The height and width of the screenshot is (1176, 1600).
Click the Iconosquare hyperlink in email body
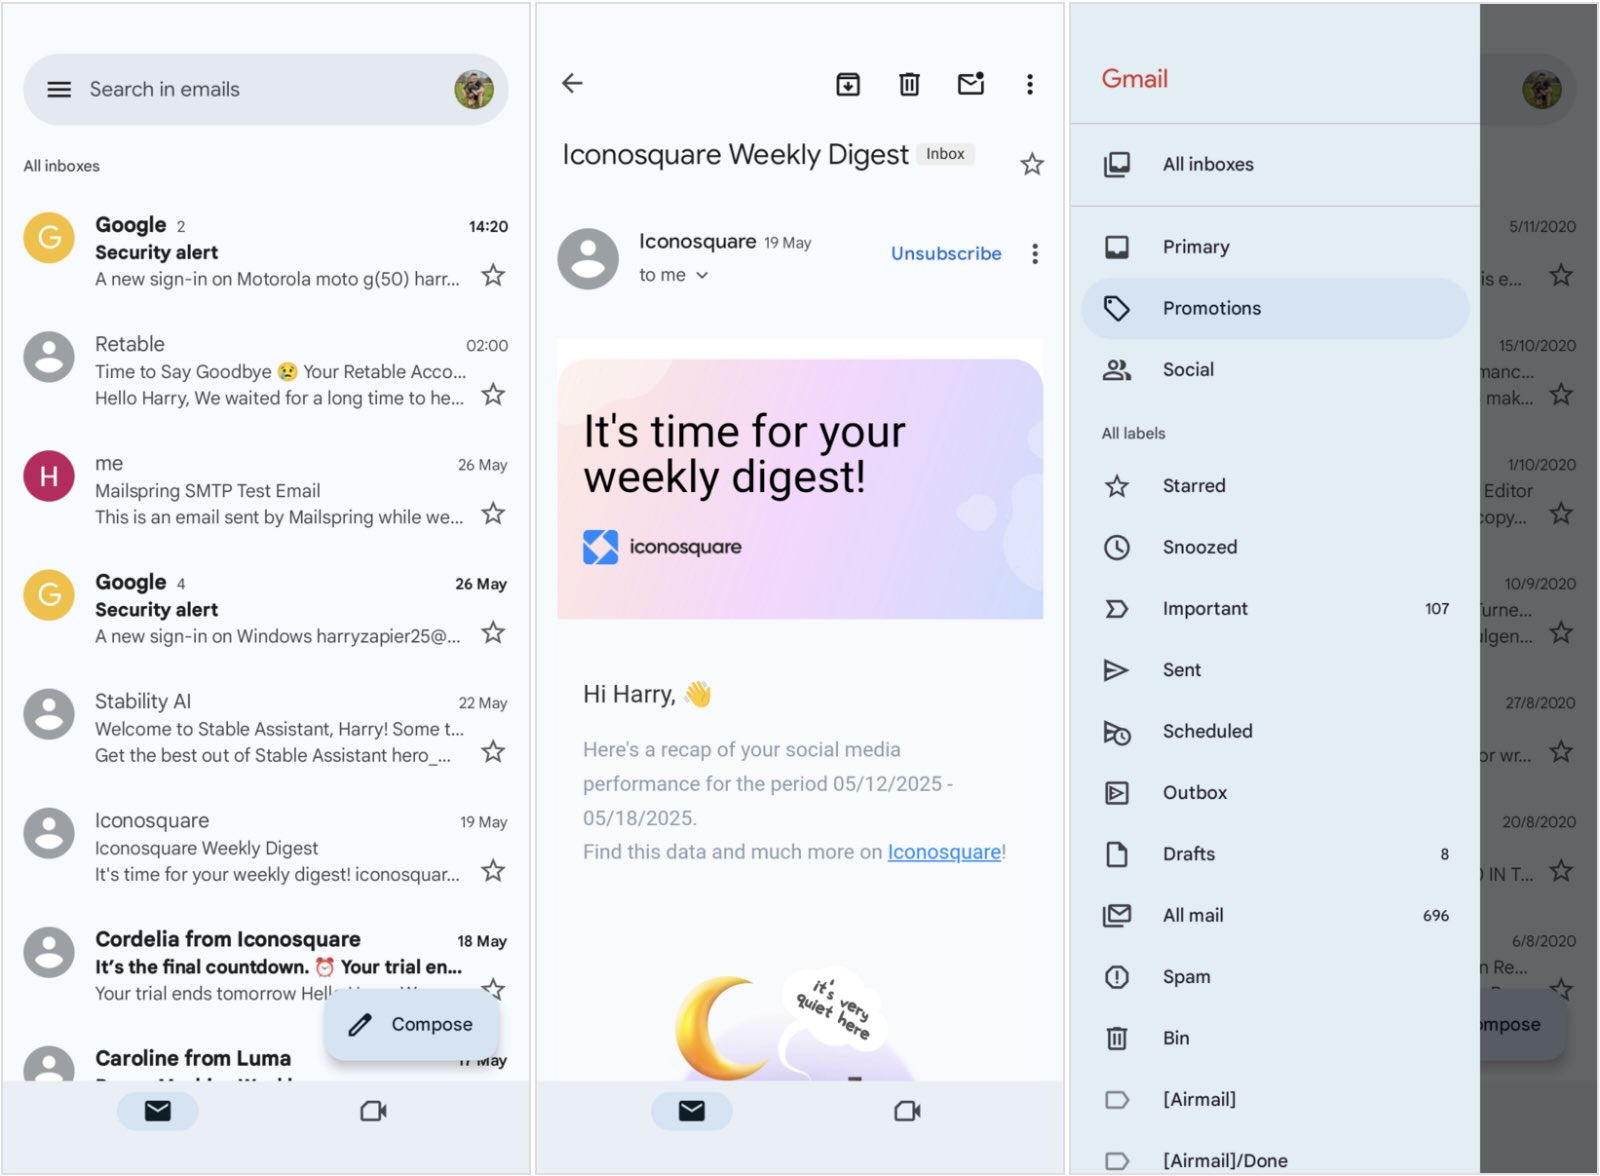click(944, 852)
